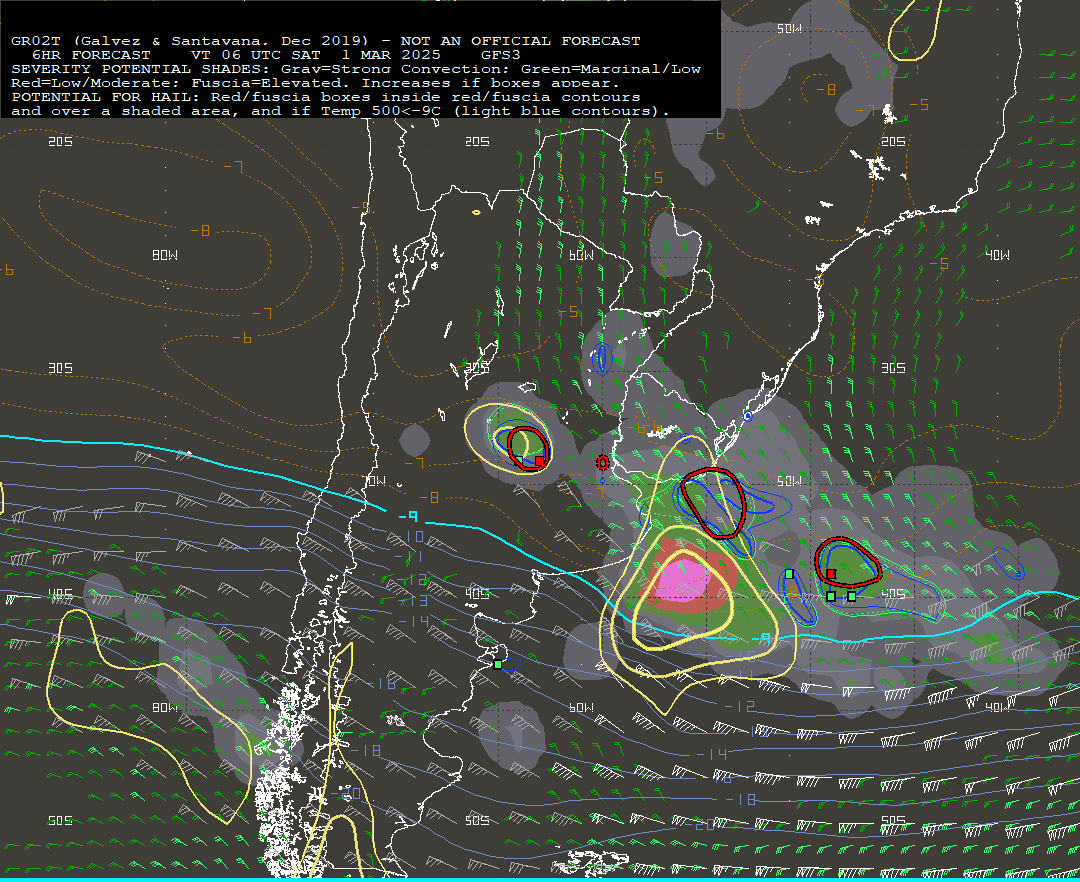Viewport: 1080px width, 882px height.
Task: Click small blue contour at far eastern gray area
Action: point(1010,563)
